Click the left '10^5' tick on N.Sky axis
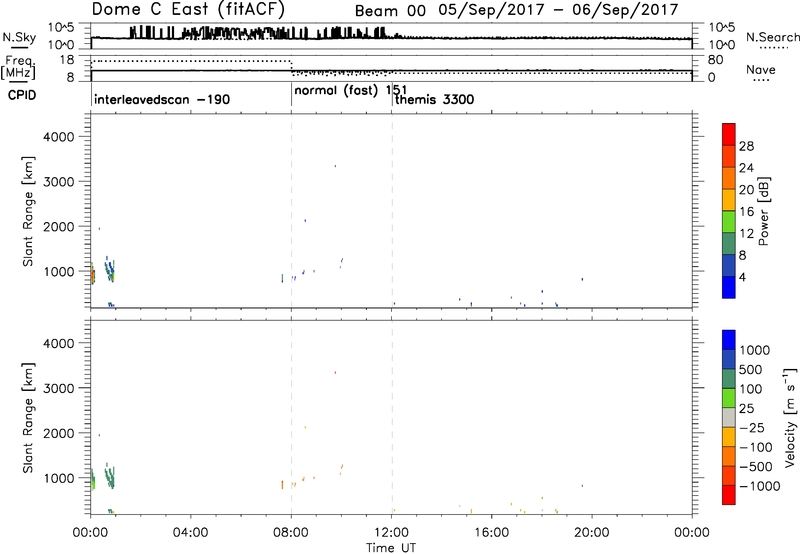The height and width of the screenshot is (554, 800). coord(62,27)
